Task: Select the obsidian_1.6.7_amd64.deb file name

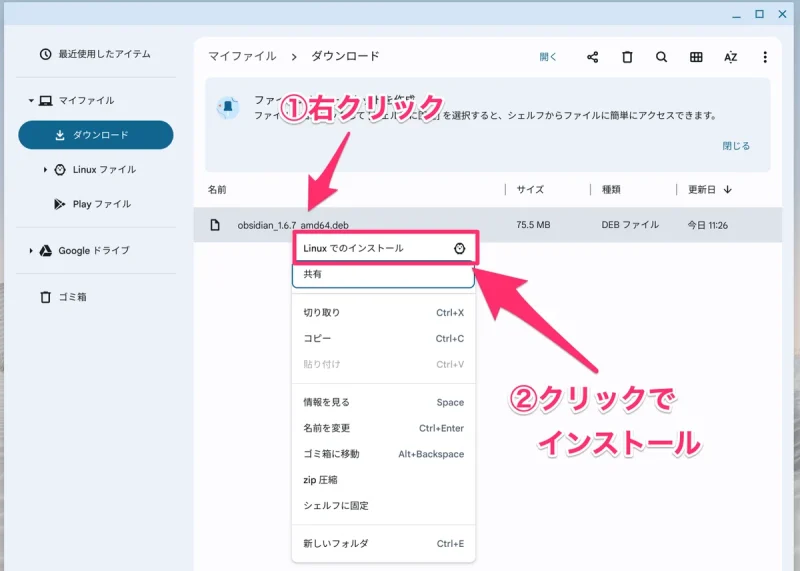Action: (293, 225)
